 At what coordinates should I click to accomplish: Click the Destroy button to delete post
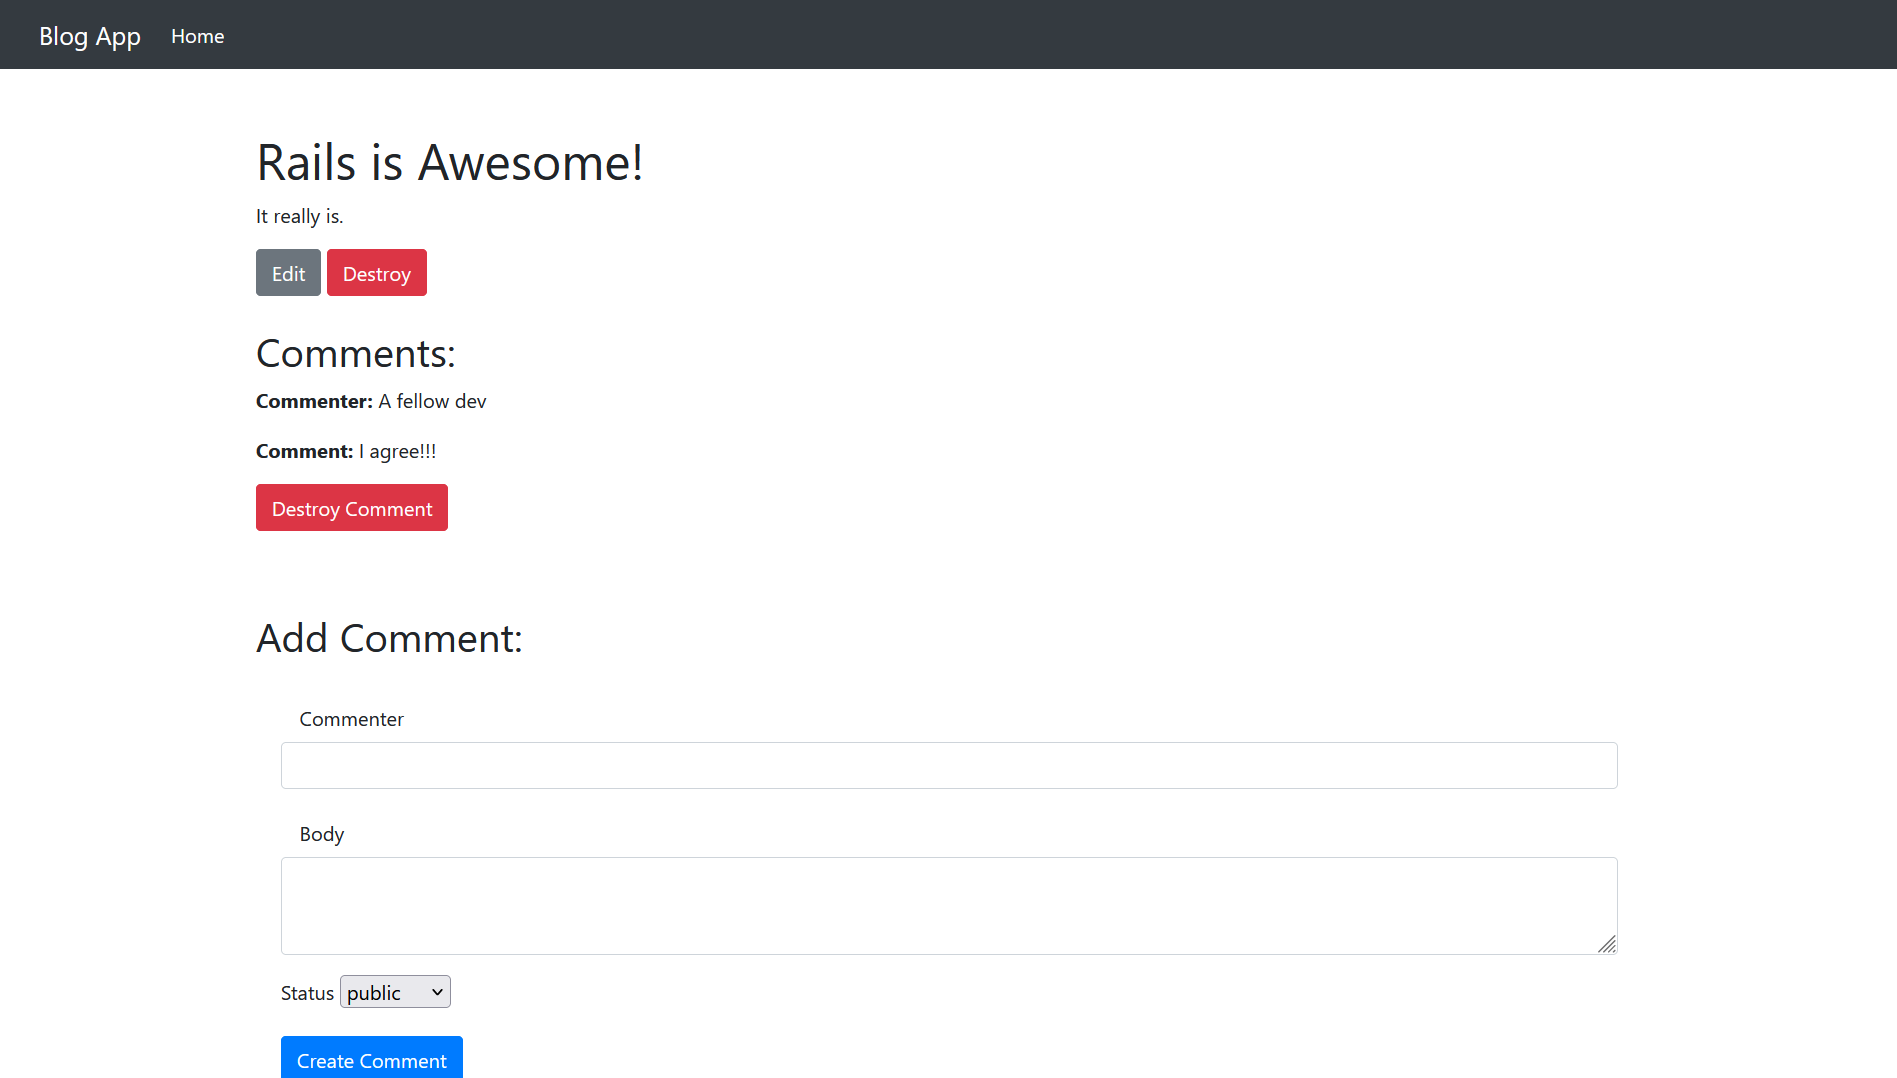(376, 272)
